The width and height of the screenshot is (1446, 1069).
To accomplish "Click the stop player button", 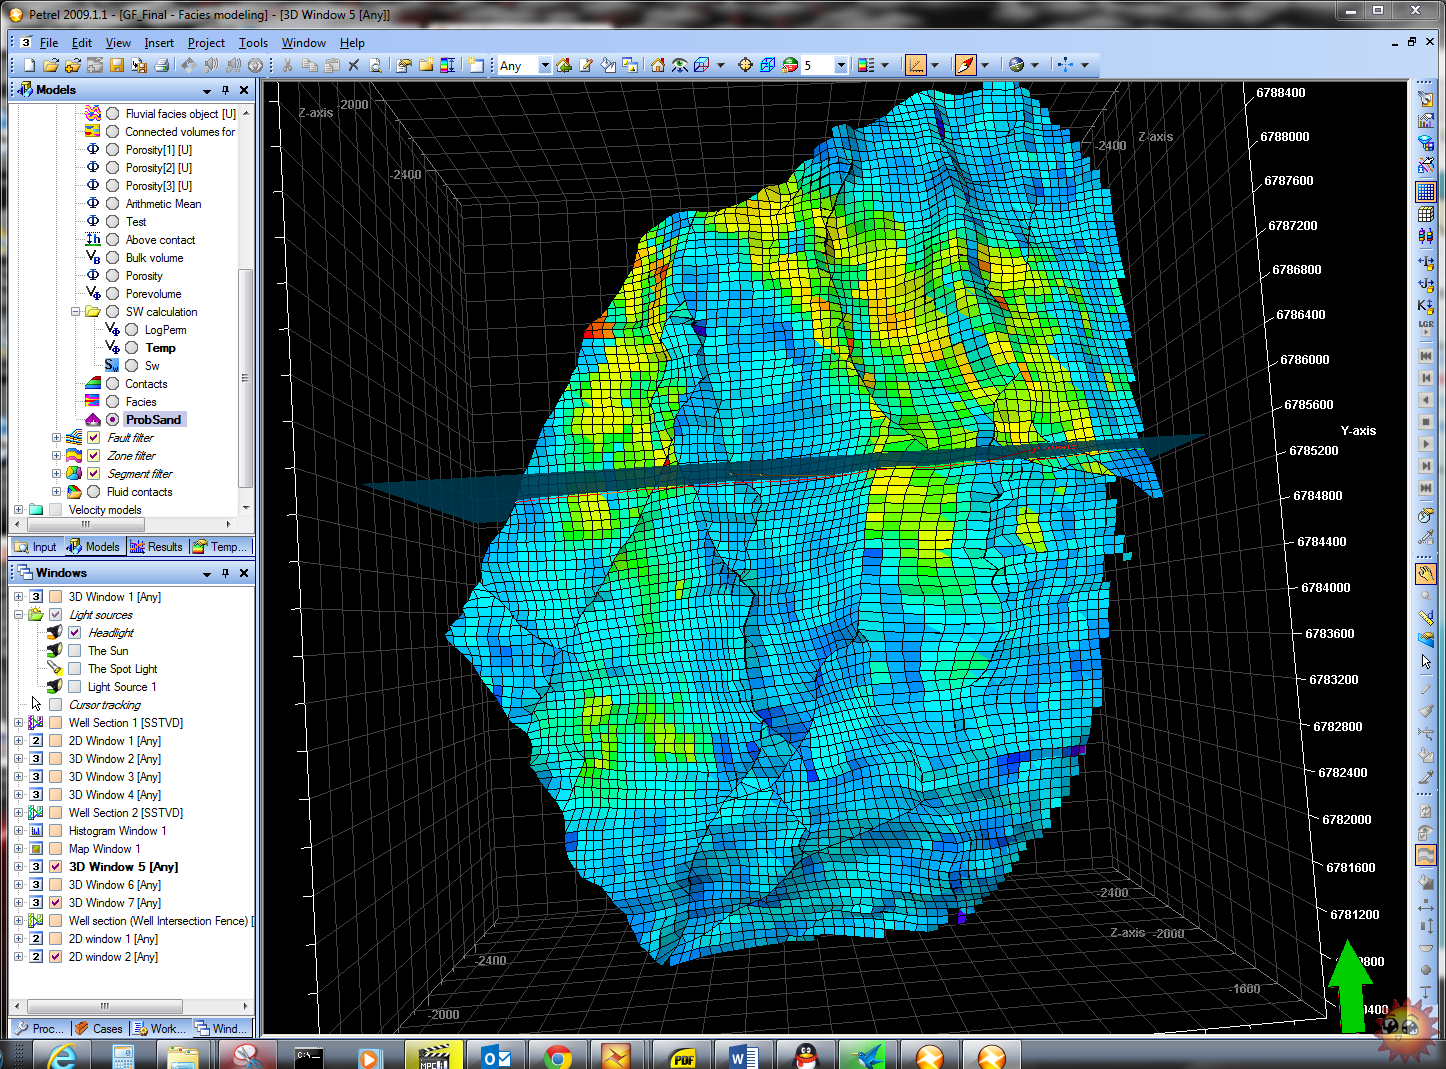I will click(x=1426, y=422).
